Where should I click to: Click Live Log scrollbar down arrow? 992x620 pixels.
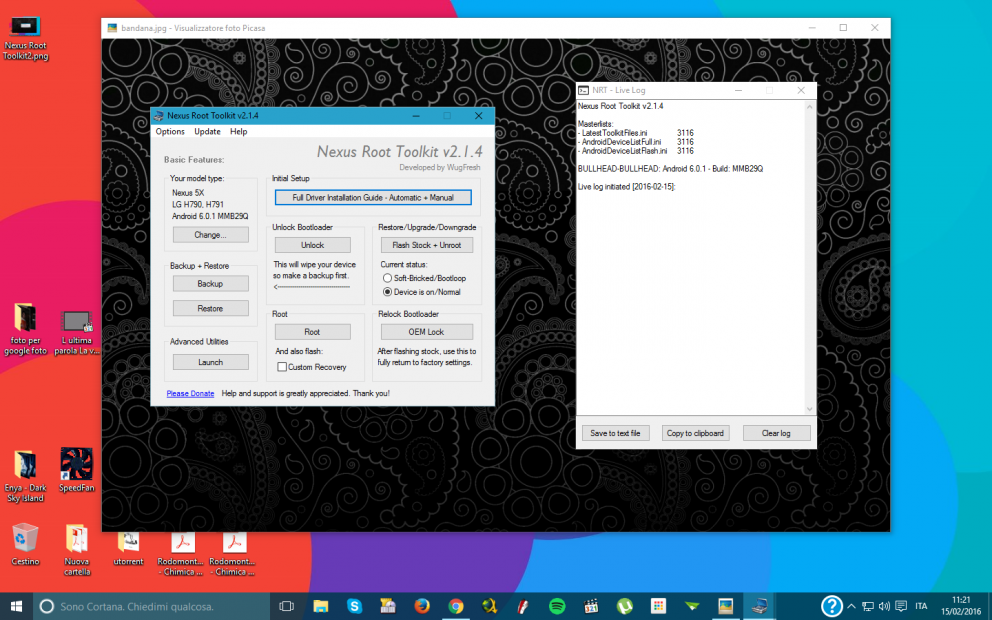click(809, 409)
